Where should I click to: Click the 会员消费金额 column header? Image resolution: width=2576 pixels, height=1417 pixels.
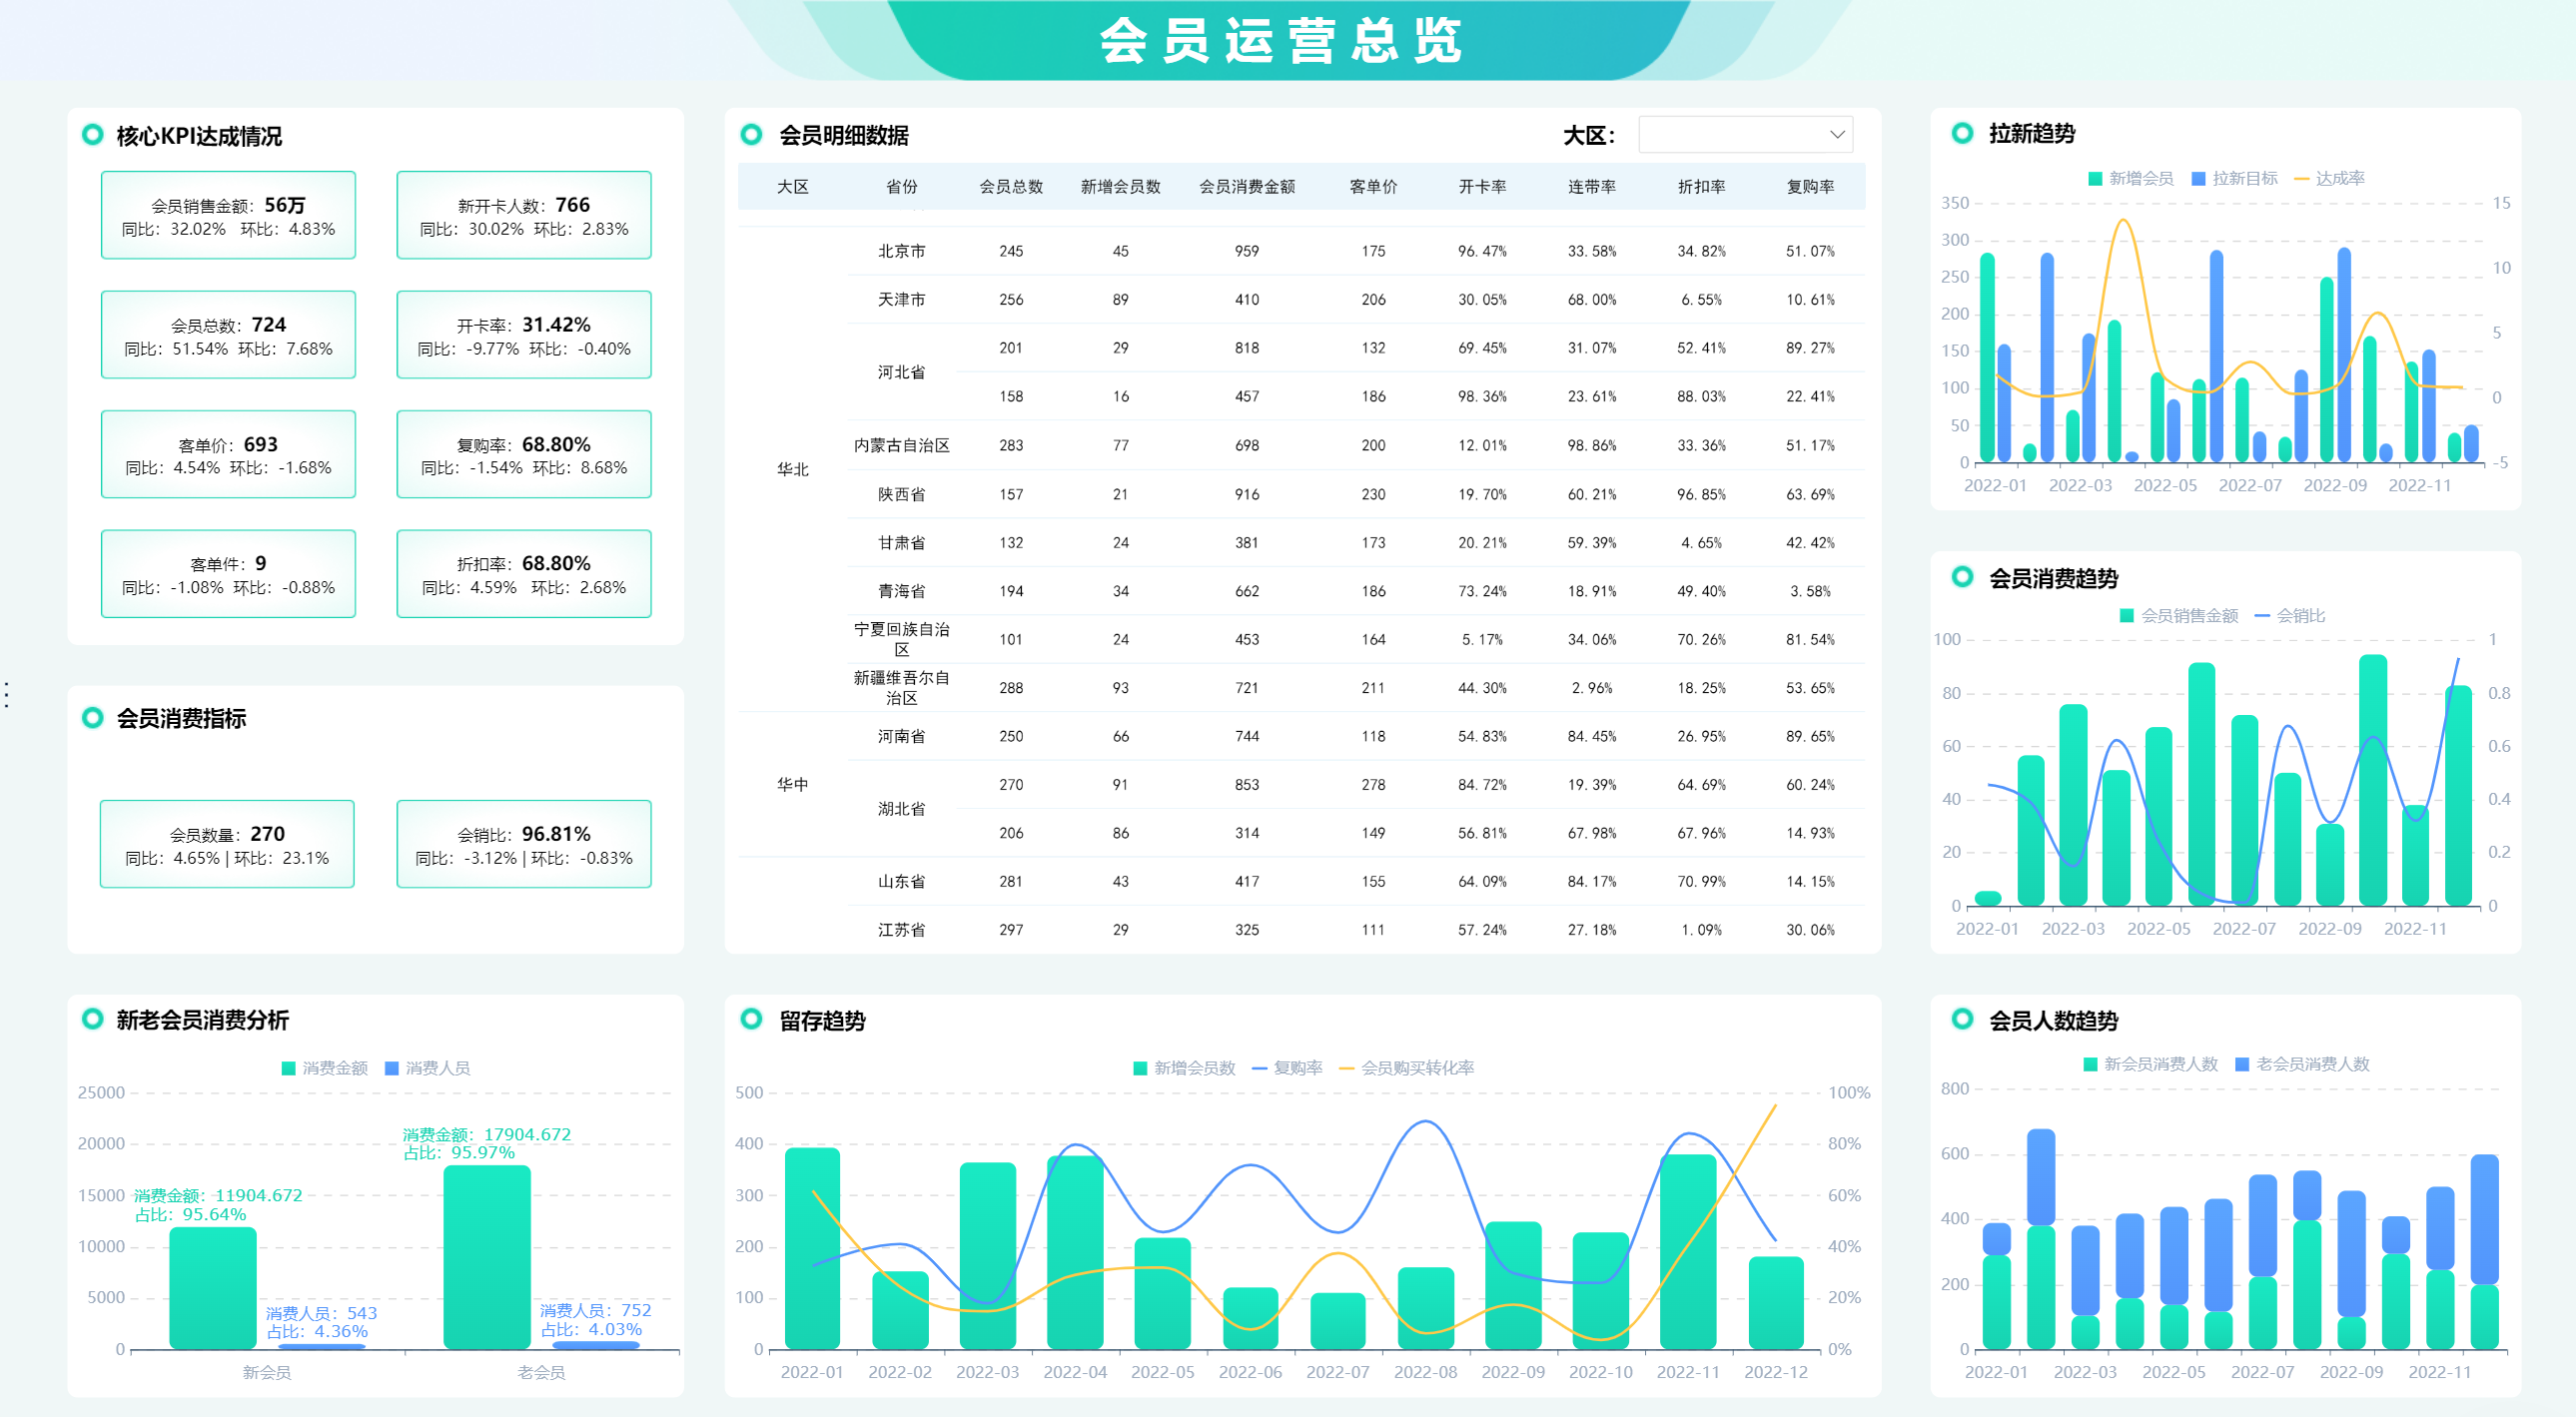point(1246,187)
